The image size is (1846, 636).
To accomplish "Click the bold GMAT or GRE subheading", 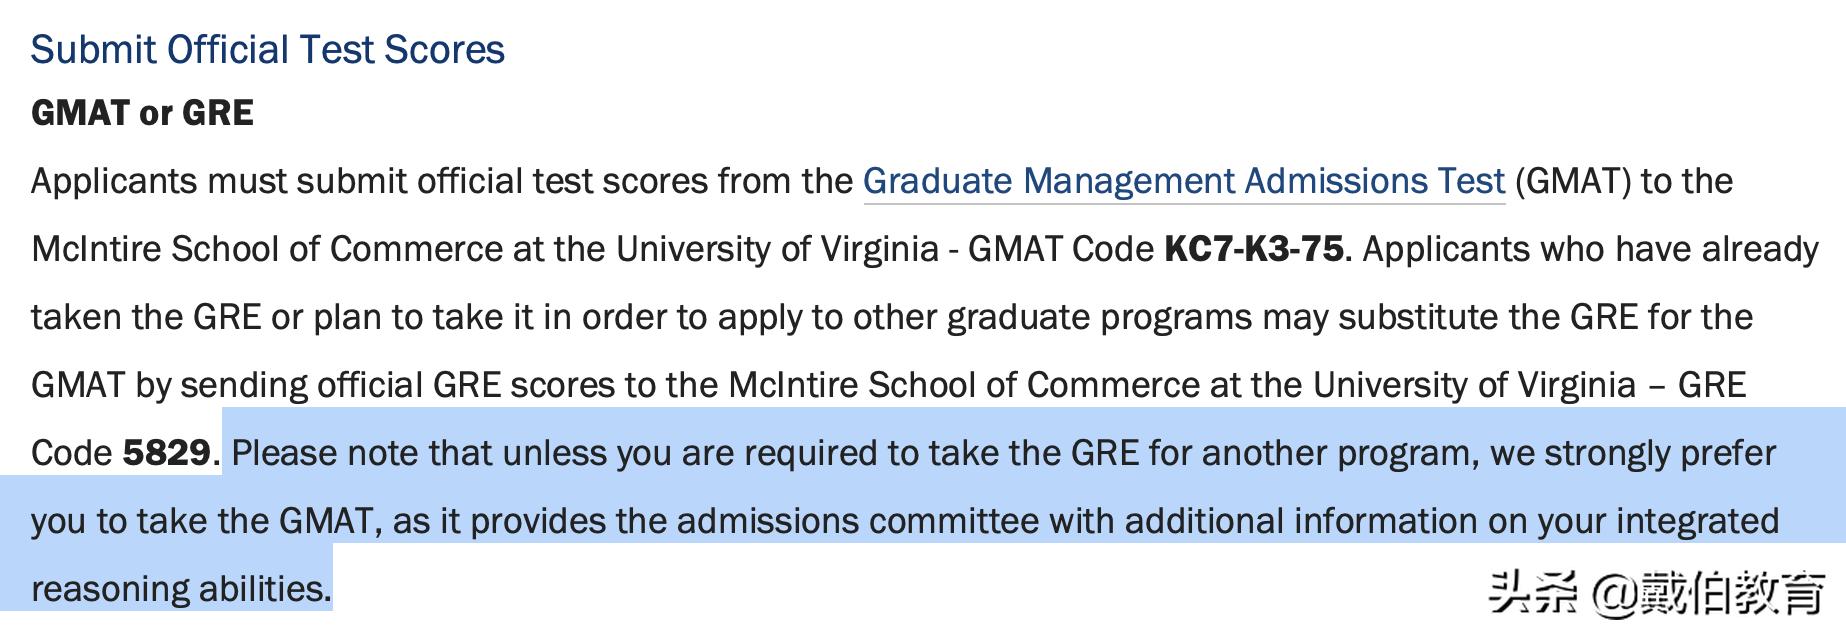I will pos(142,113).
